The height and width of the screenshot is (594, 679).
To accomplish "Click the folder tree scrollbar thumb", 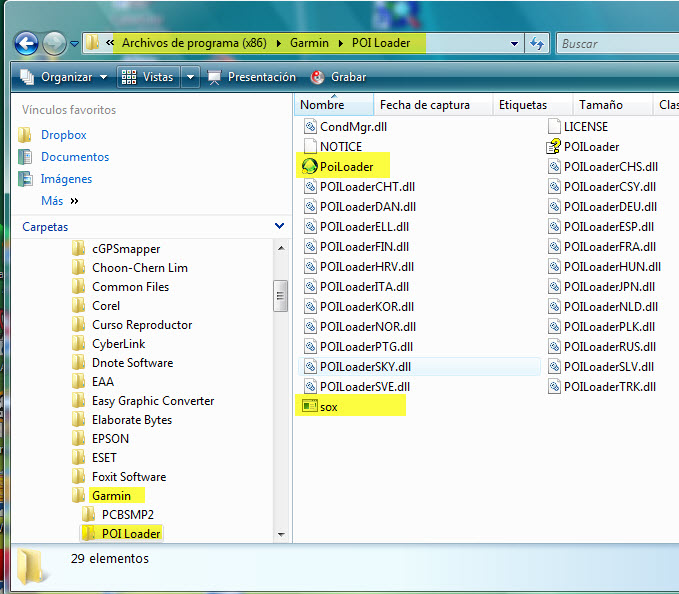I will click(x=280, y=296).
